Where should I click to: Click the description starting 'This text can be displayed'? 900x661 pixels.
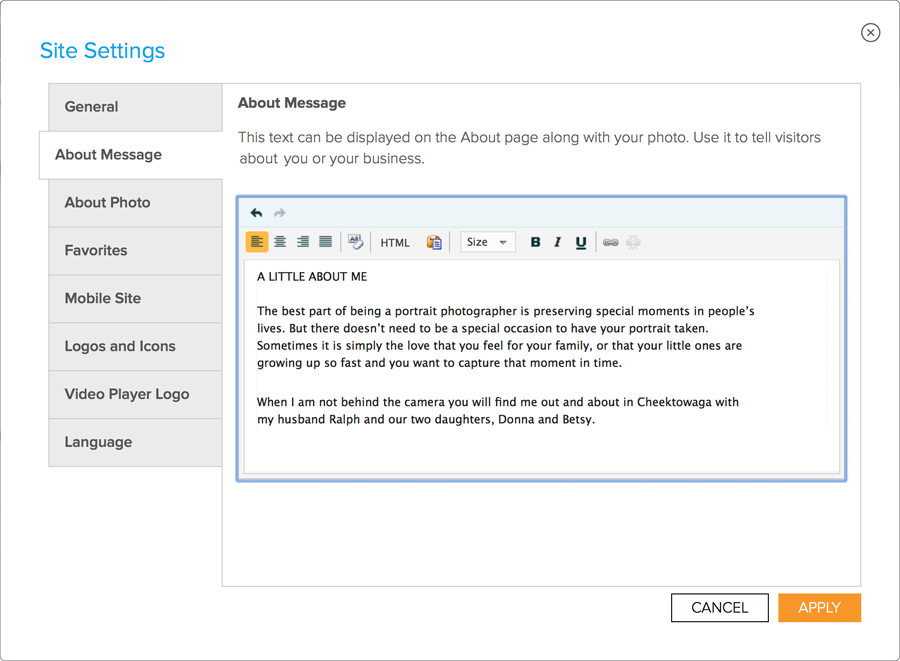pyautogui.click(x=530, y=148)
